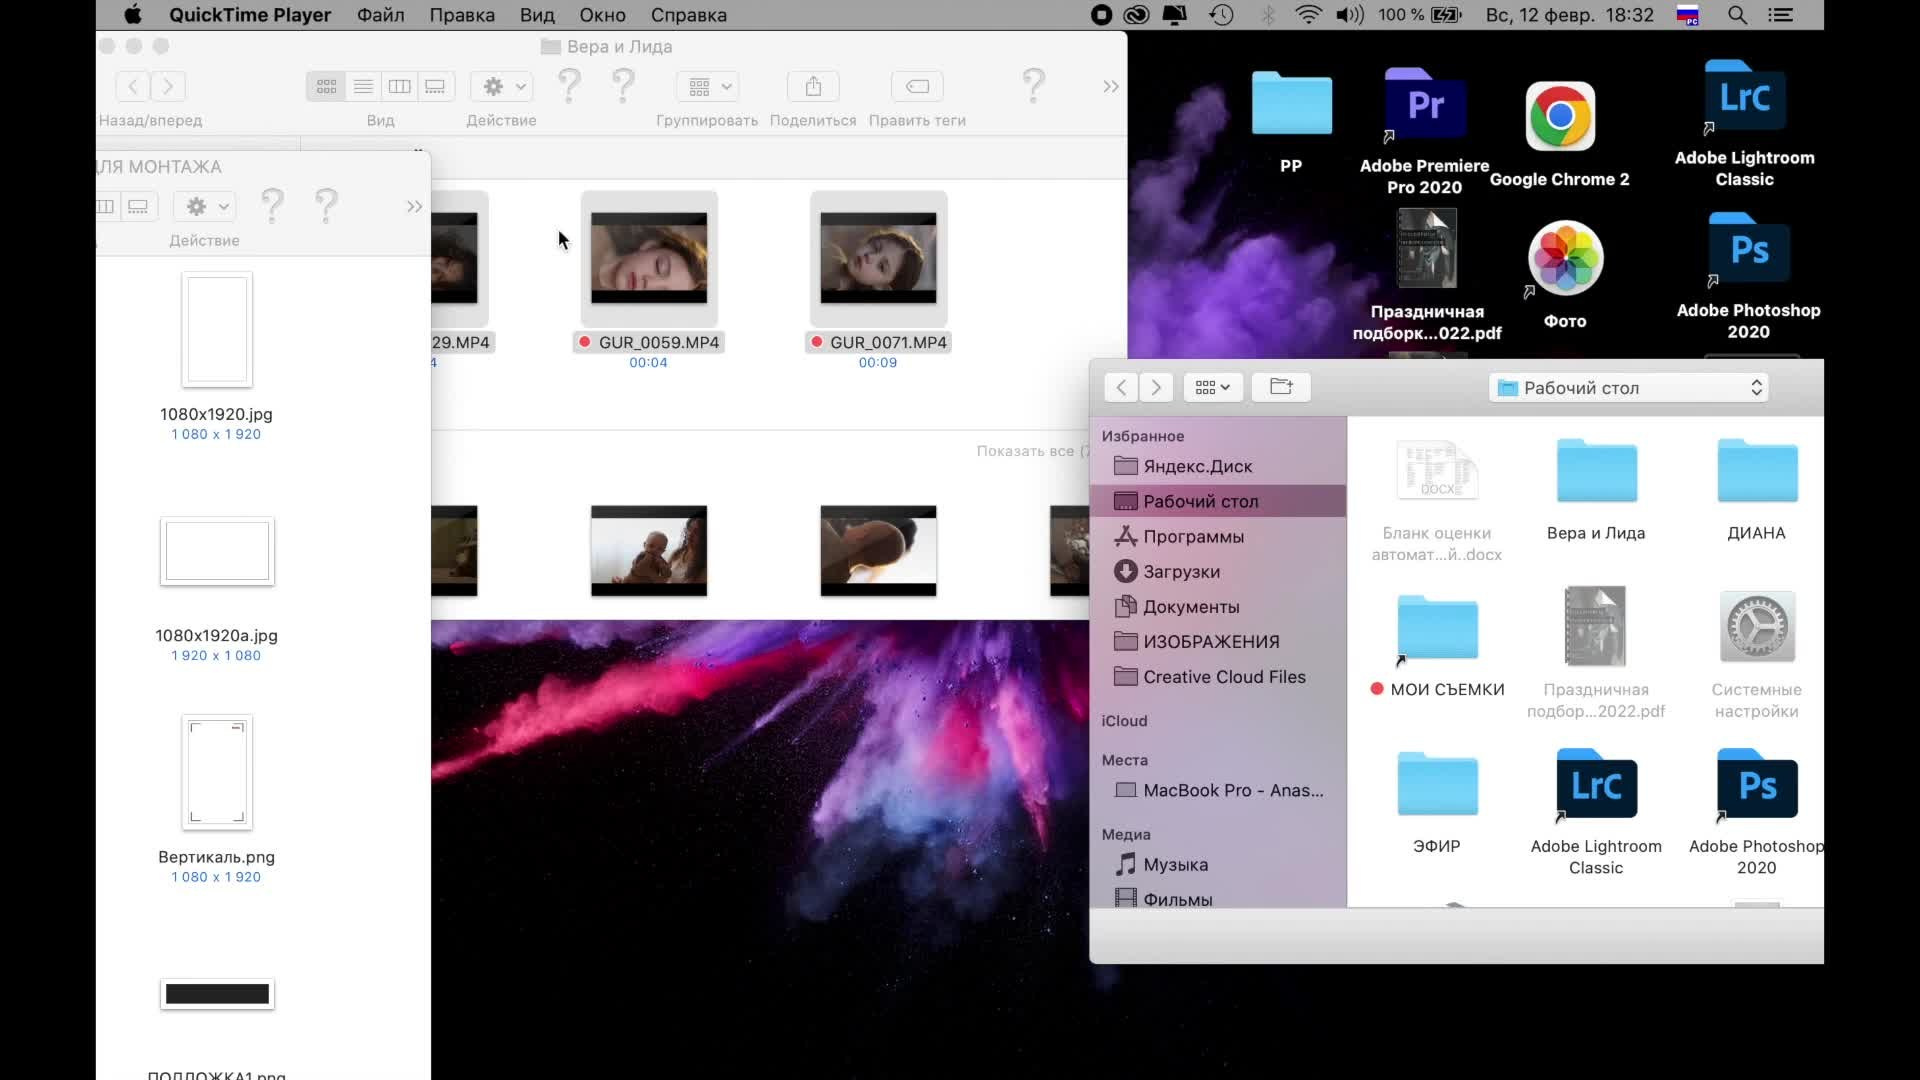Open the Группировать grouping dropdown

coord(708,87)
